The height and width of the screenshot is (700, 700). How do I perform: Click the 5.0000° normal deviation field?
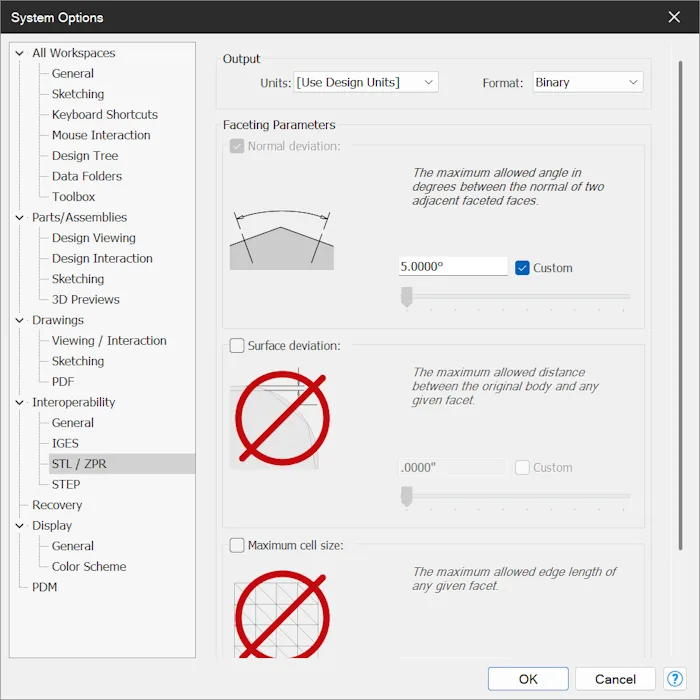coord(453,267)
